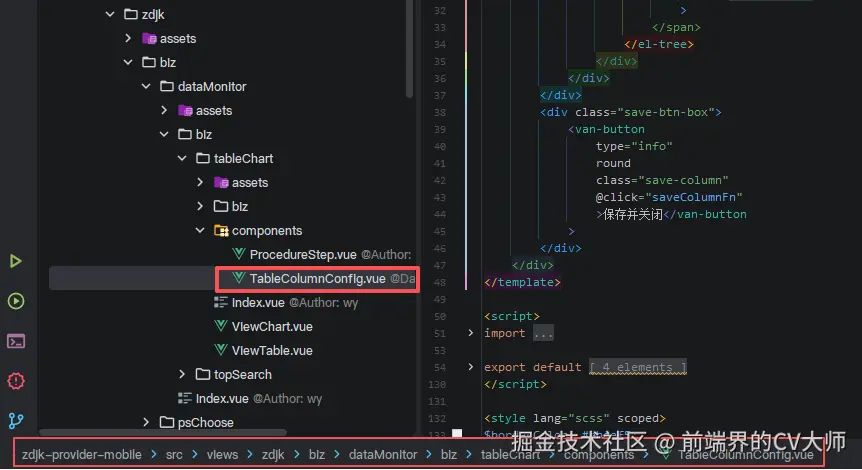Open TableColumnConfig.vue in the project tree
The width and height of the screenshot is (862, 470).
pyautogui.click(x=317, y=279)
